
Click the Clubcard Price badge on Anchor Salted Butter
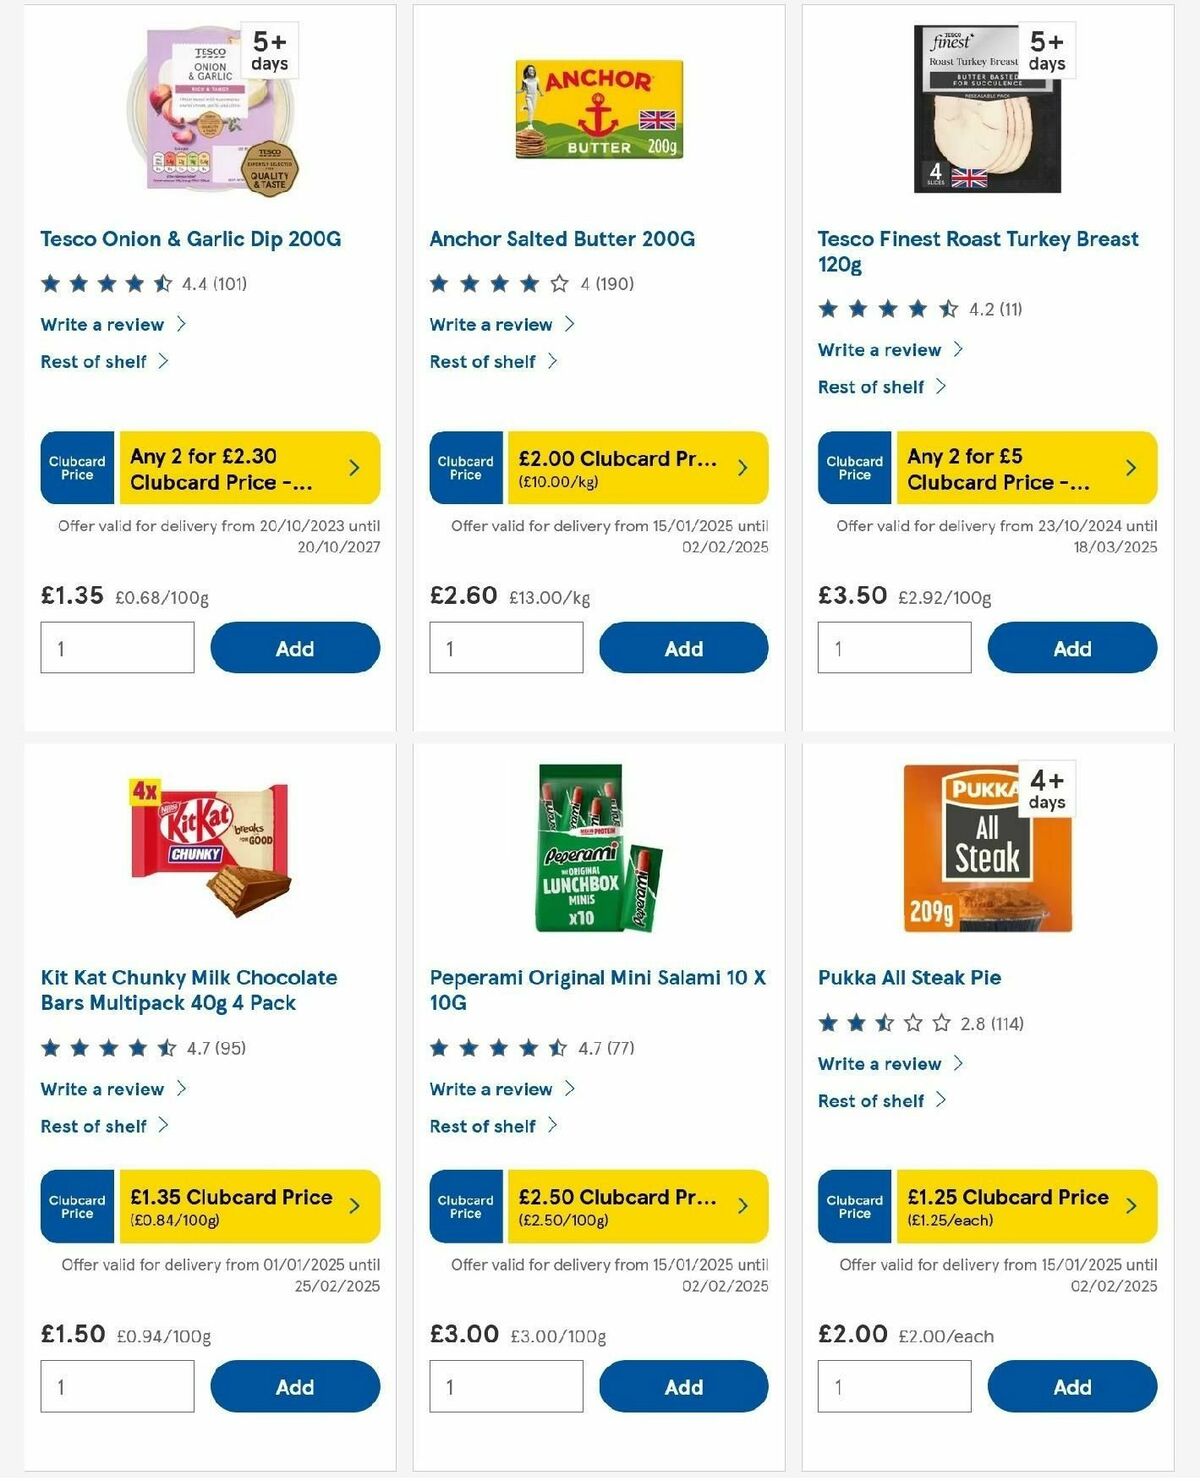click(x=465, y=467)
